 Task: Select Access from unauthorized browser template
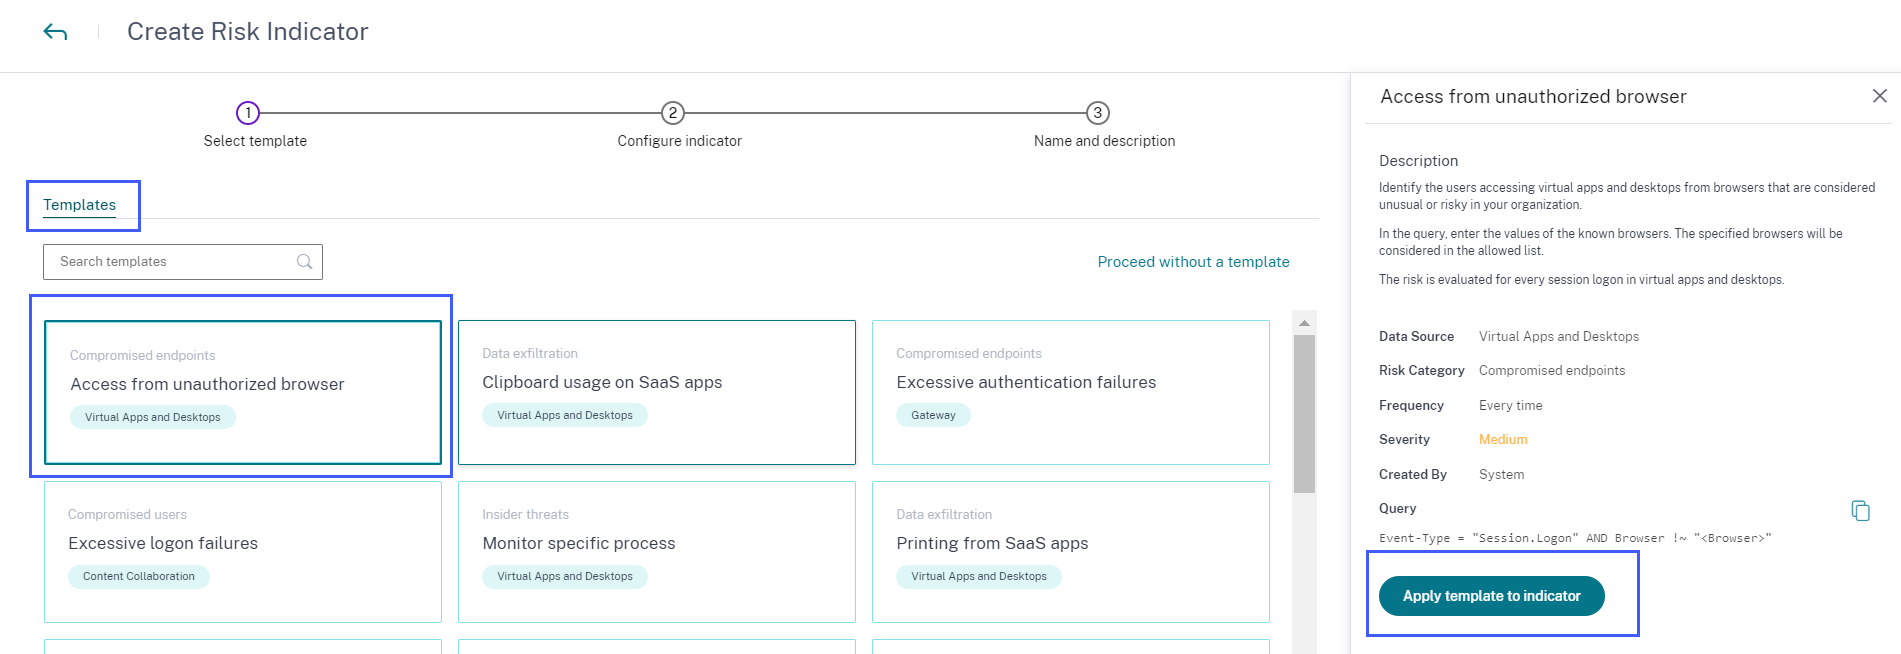click(x=243, y=392)
